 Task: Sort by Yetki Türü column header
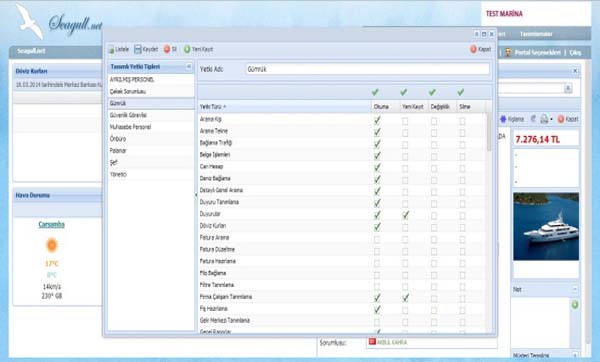(x=284, y=106)
